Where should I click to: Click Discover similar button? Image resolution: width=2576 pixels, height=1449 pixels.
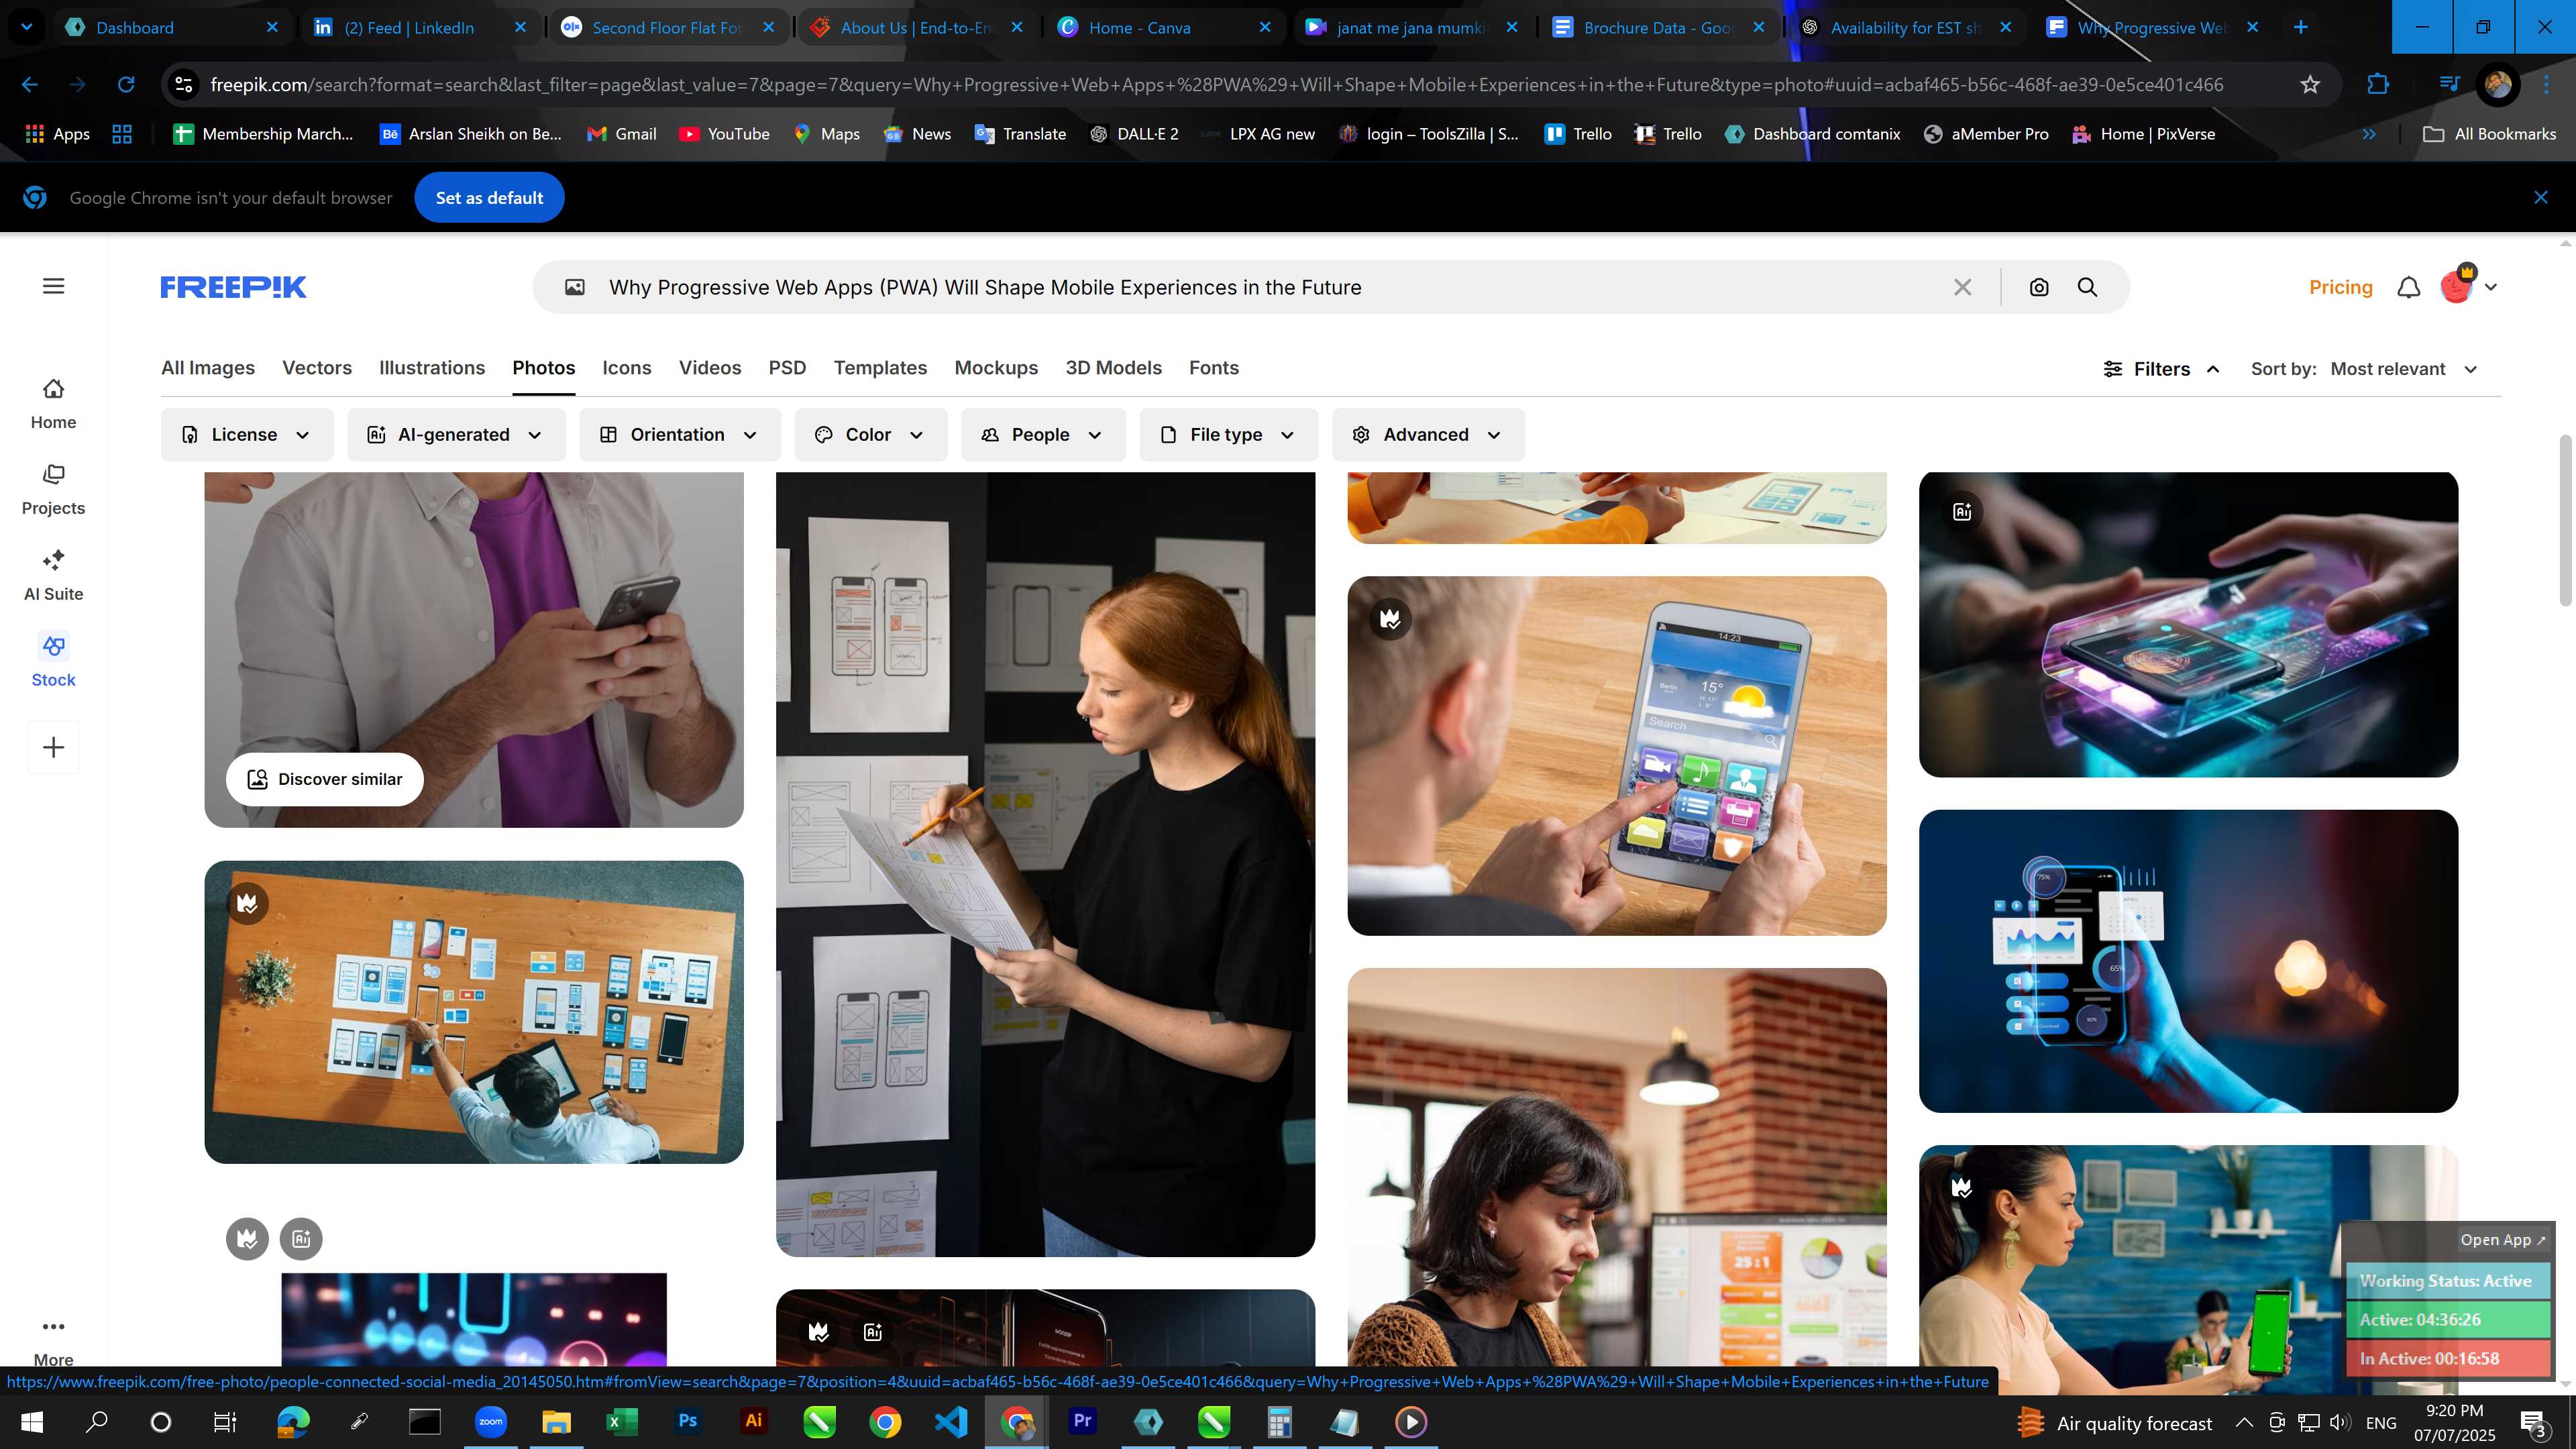pyautogui.click(x=325, y=779)
